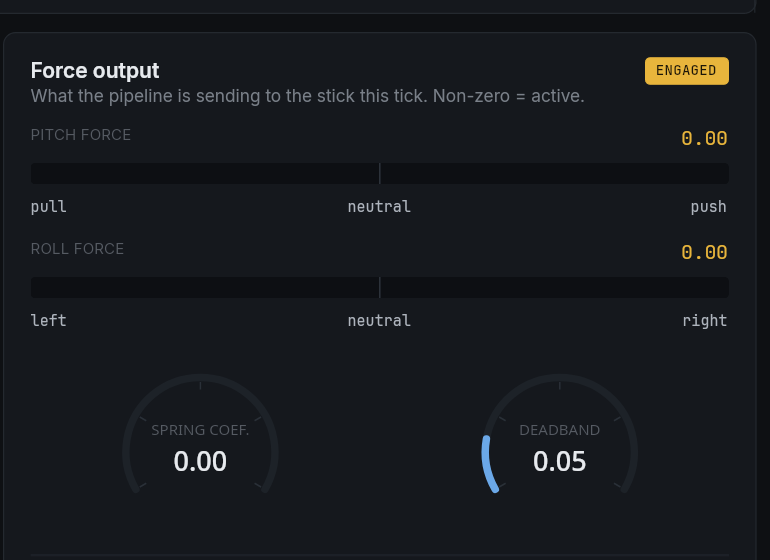Click the Deadband value 0.05

(559, 462)
